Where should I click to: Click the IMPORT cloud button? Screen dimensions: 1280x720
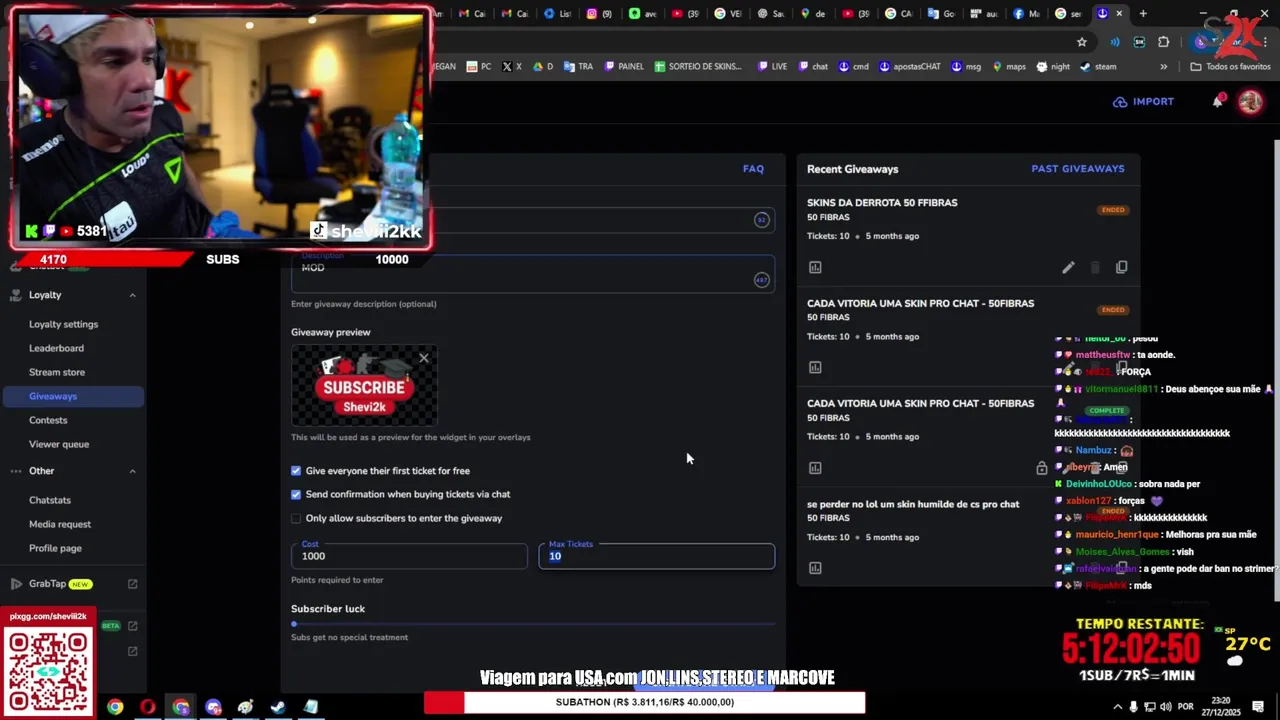[x=1143, y=101]
